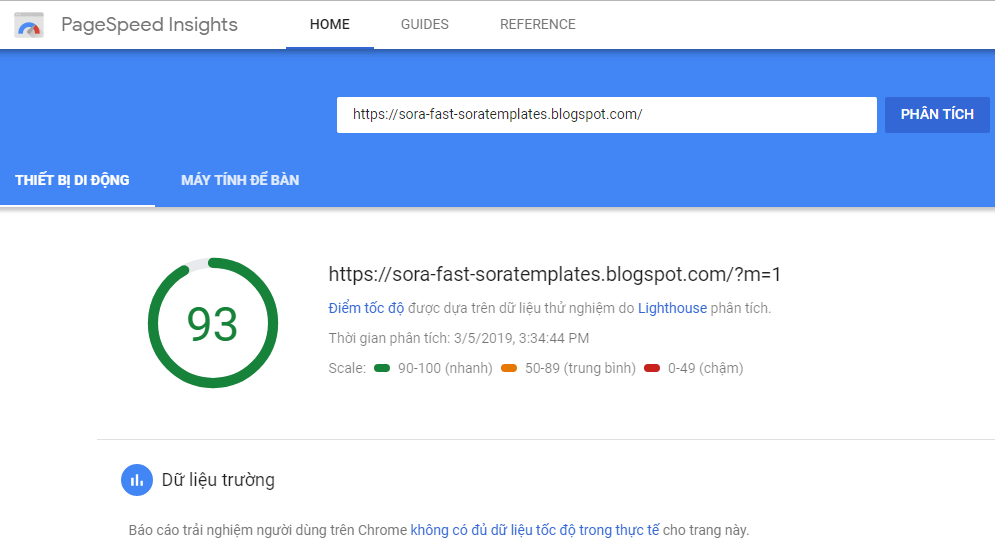
Task: Switch to the MÁY TÍNH ĐỂ BÀN tab
Action: click(x=240, y=180)
